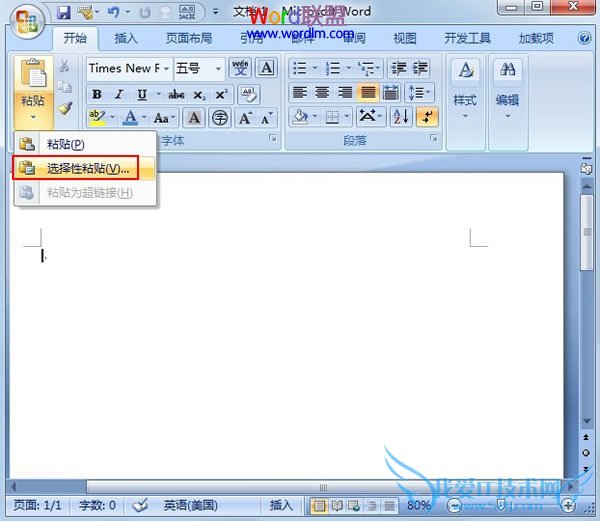
Task: Open Times New Roman font dropdown
Action: click(166, 69)
